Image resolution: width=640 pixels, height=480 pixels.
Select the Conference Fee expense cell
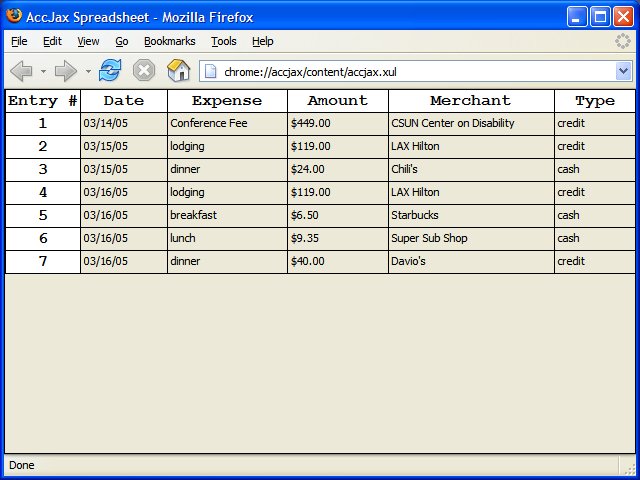tap(226, 124)
